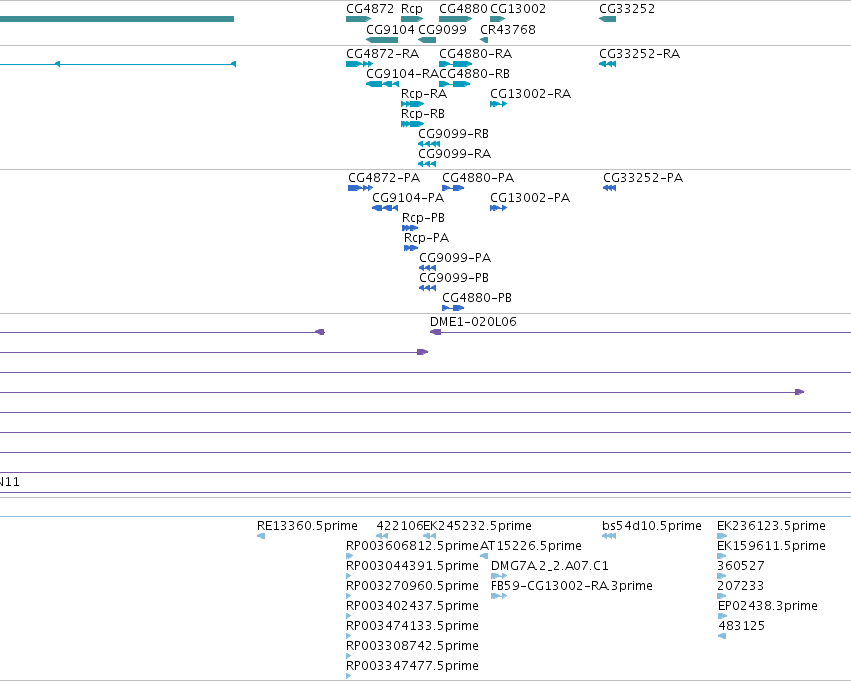Image resolution: width=851 pixels, height=681 pixels.
Task: Click the Rcp-RB transcript glyph
Action: 412,124
